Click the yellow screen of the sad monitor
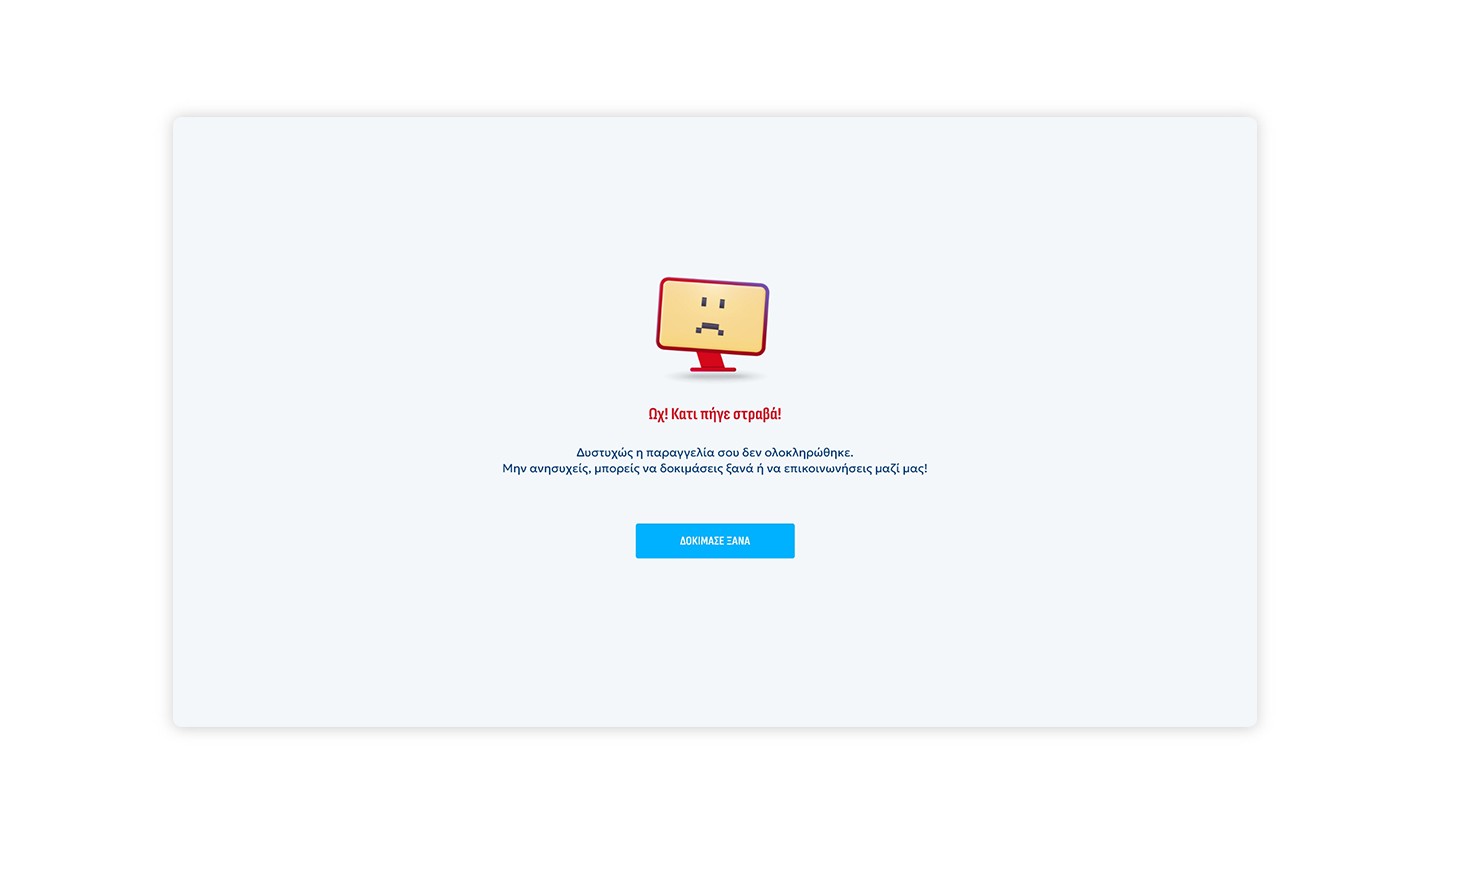The width and height of the screenshot is (1461, 877). pos(712,315)
